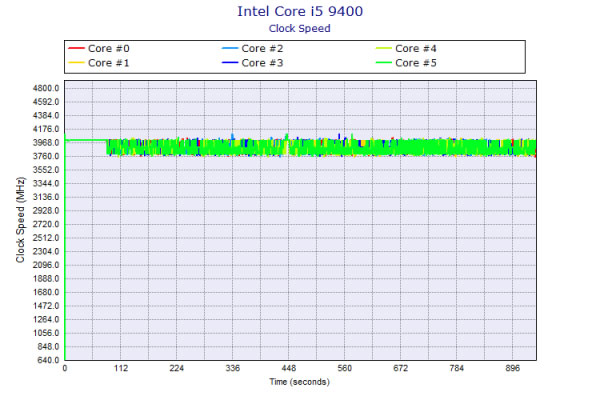Select the 'Core #5' legend label
This screenshot has width=600, height=400.
[416, 63]
